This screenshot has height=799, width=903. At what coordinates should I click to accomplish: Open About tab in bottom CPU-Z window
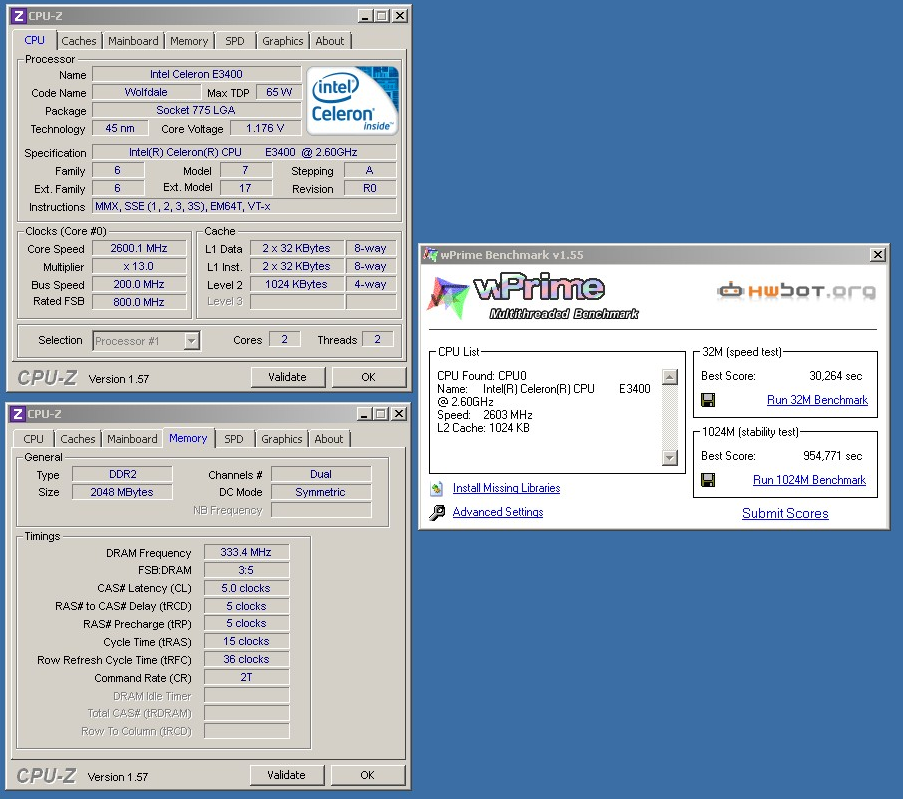[x=328, y=439]
